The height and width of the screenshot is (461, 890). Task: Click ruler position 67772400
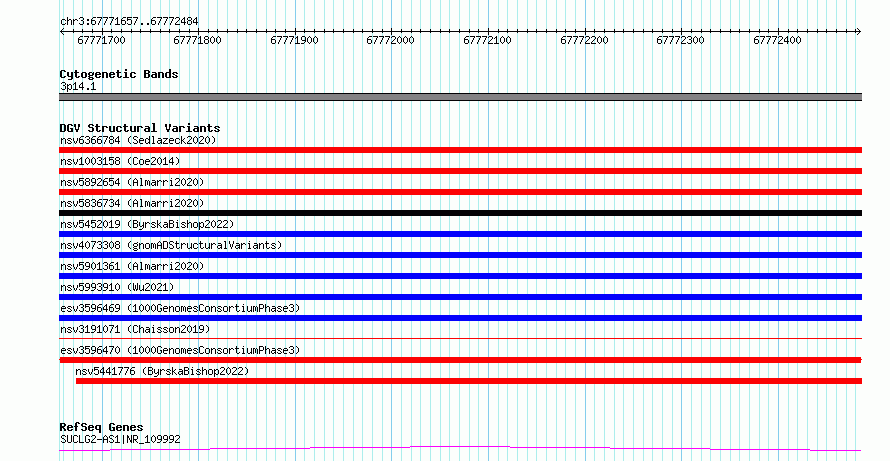coord(778,40)
